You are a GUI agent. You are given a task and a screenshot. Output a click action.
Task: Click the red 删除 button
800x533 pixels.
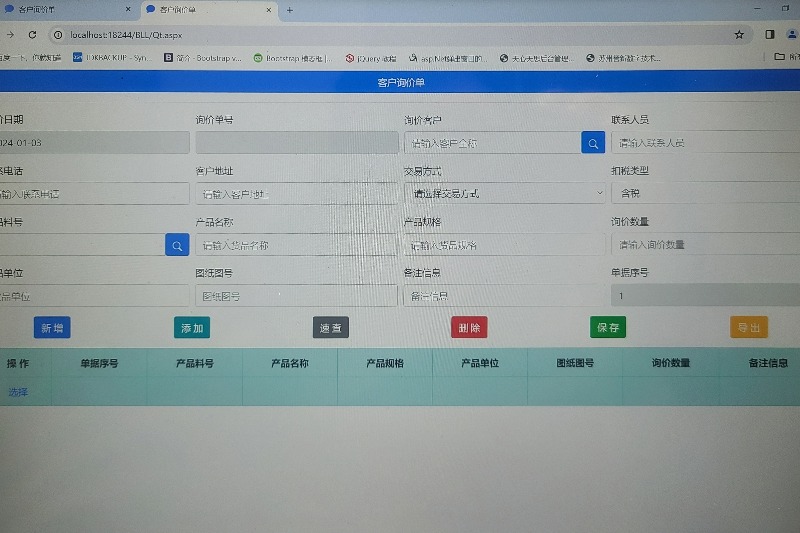(469, 327)
